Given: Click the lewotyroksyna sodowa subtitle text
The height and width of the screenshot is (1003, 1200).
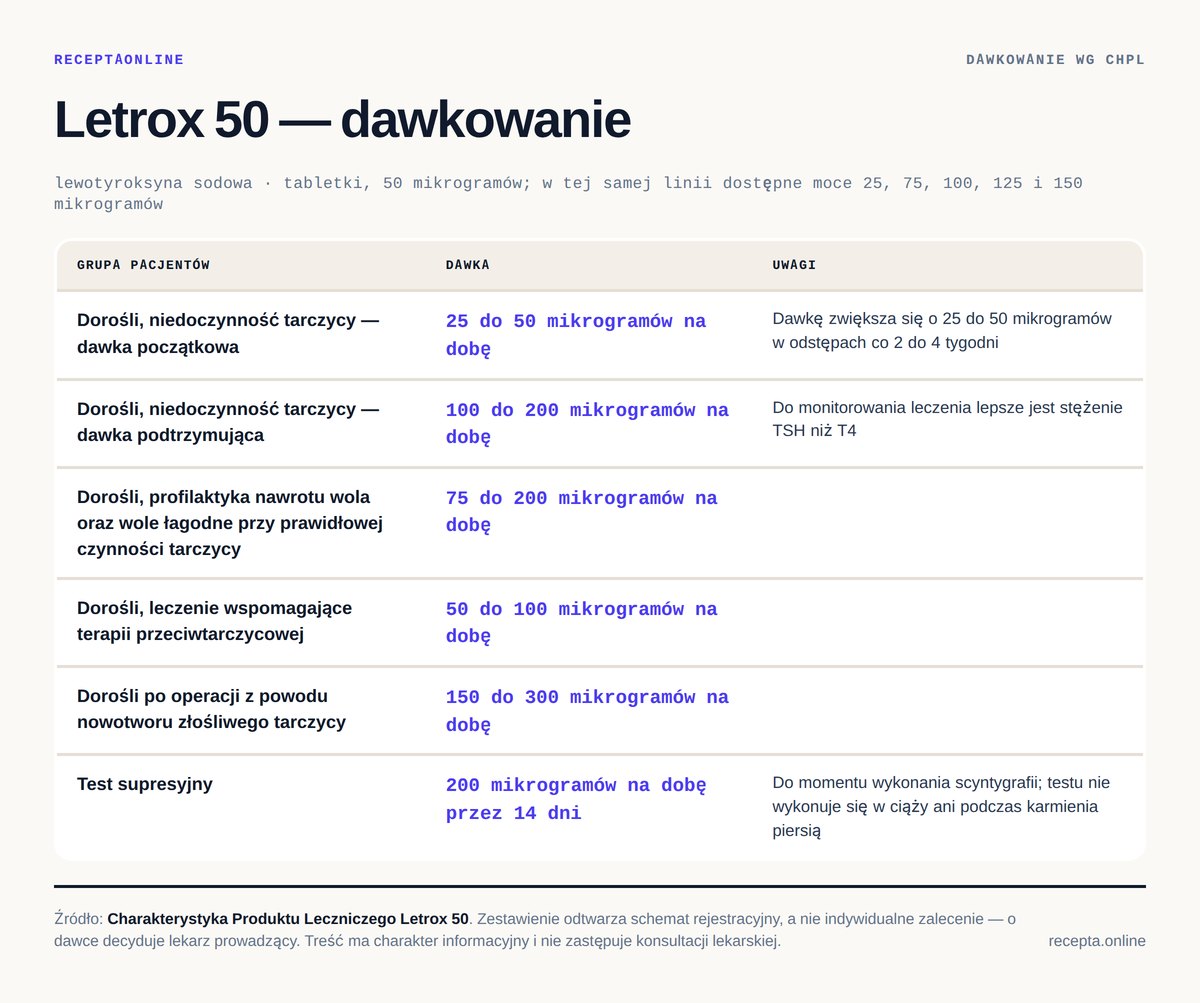Looking at the screenshot, I should click(x=568, y=193).
